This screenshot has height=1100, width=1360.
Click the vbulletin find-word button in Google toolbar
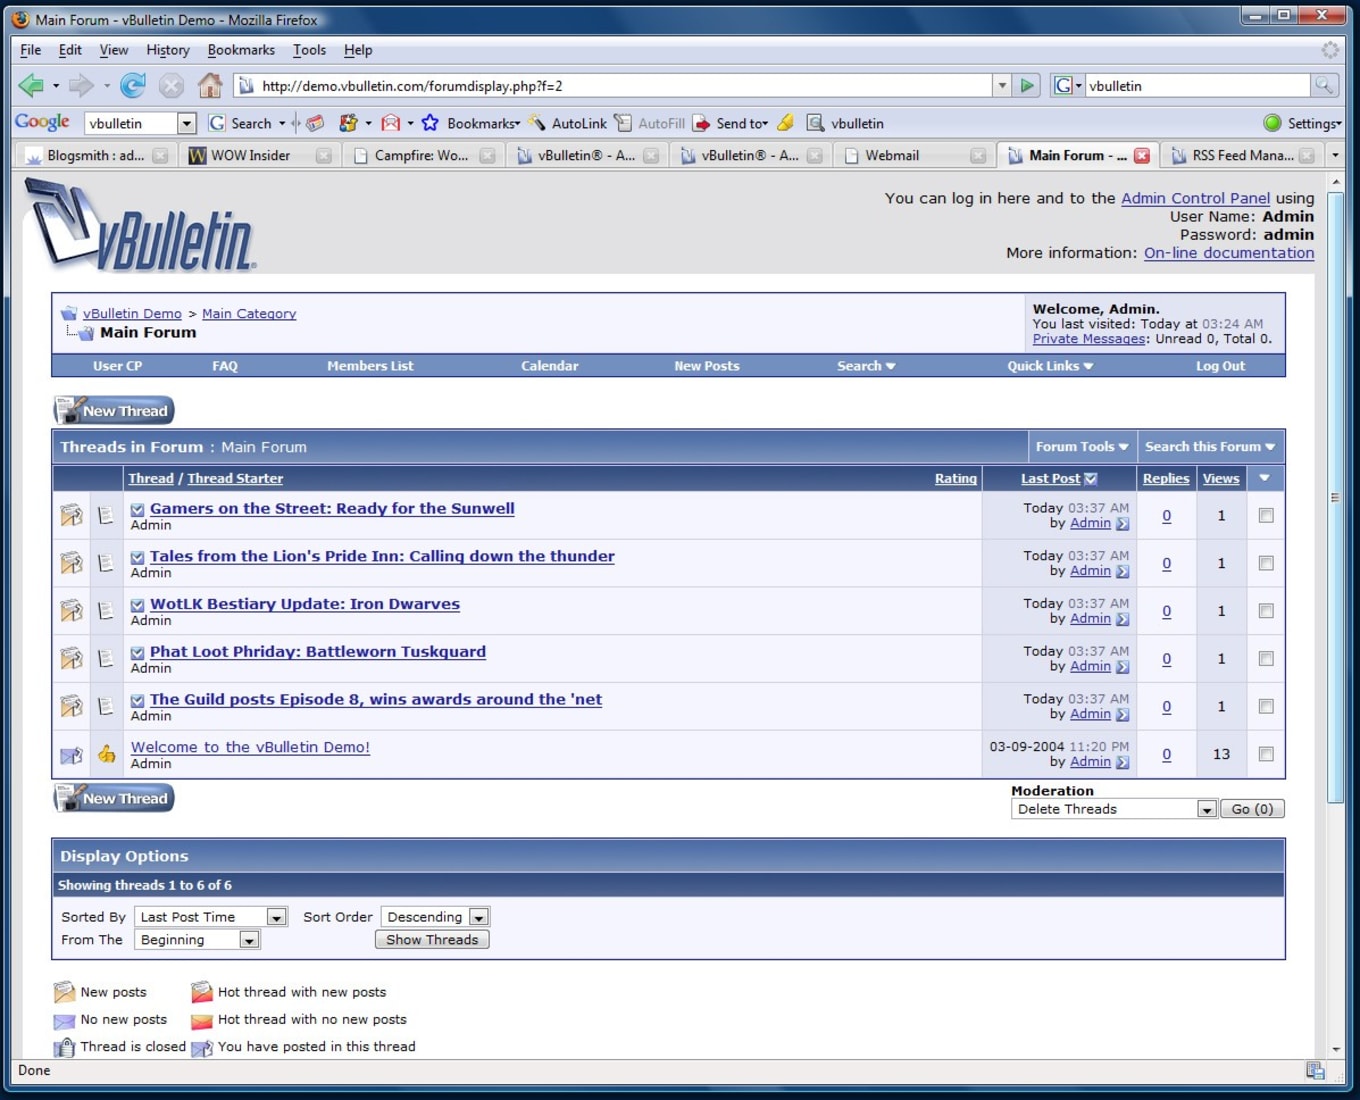pos(846,123)
